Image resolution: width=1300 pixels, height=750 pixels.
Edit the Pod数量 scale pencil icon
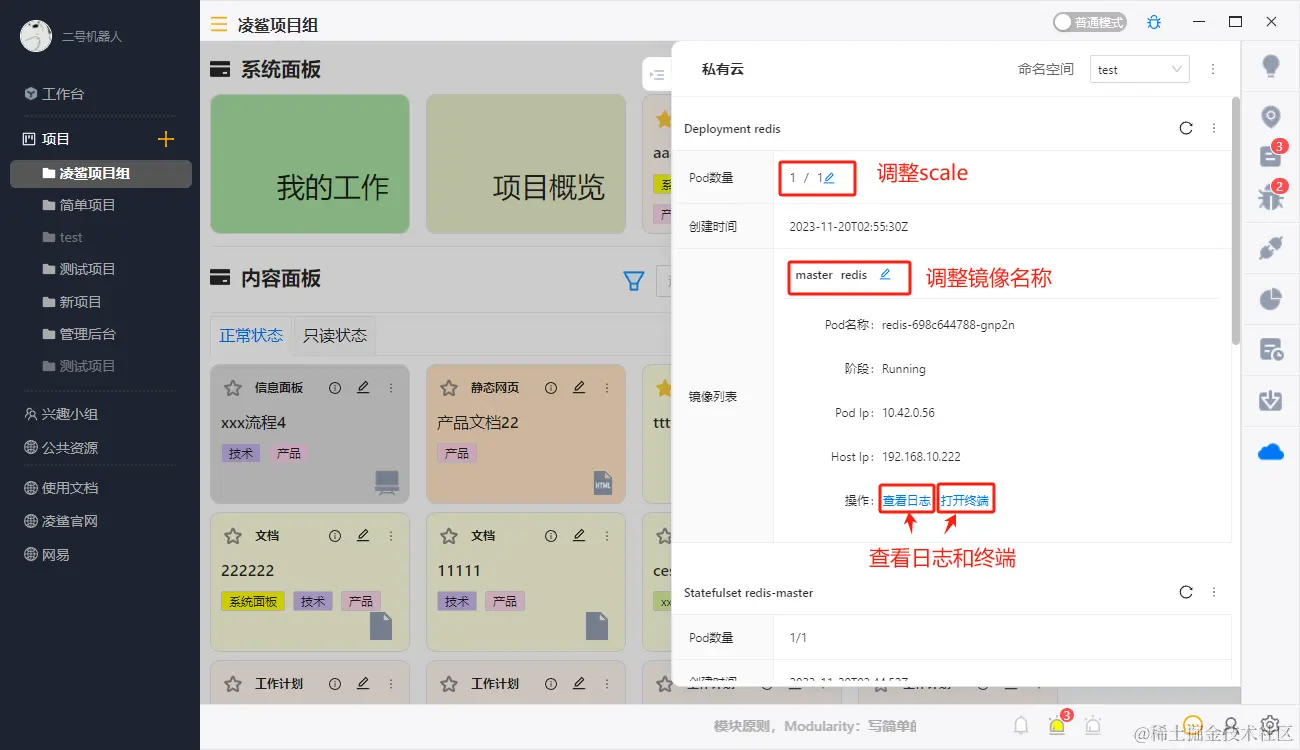(x=829, y=178)
